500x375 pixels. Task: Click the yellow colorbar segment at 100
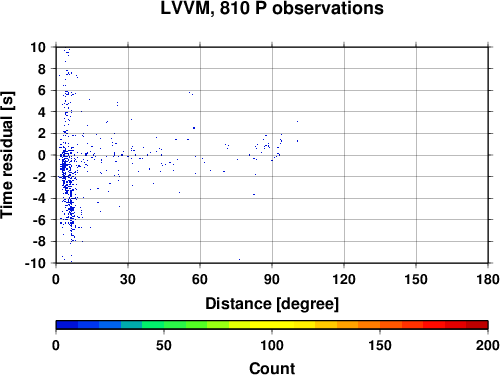(x=272, y=325)
